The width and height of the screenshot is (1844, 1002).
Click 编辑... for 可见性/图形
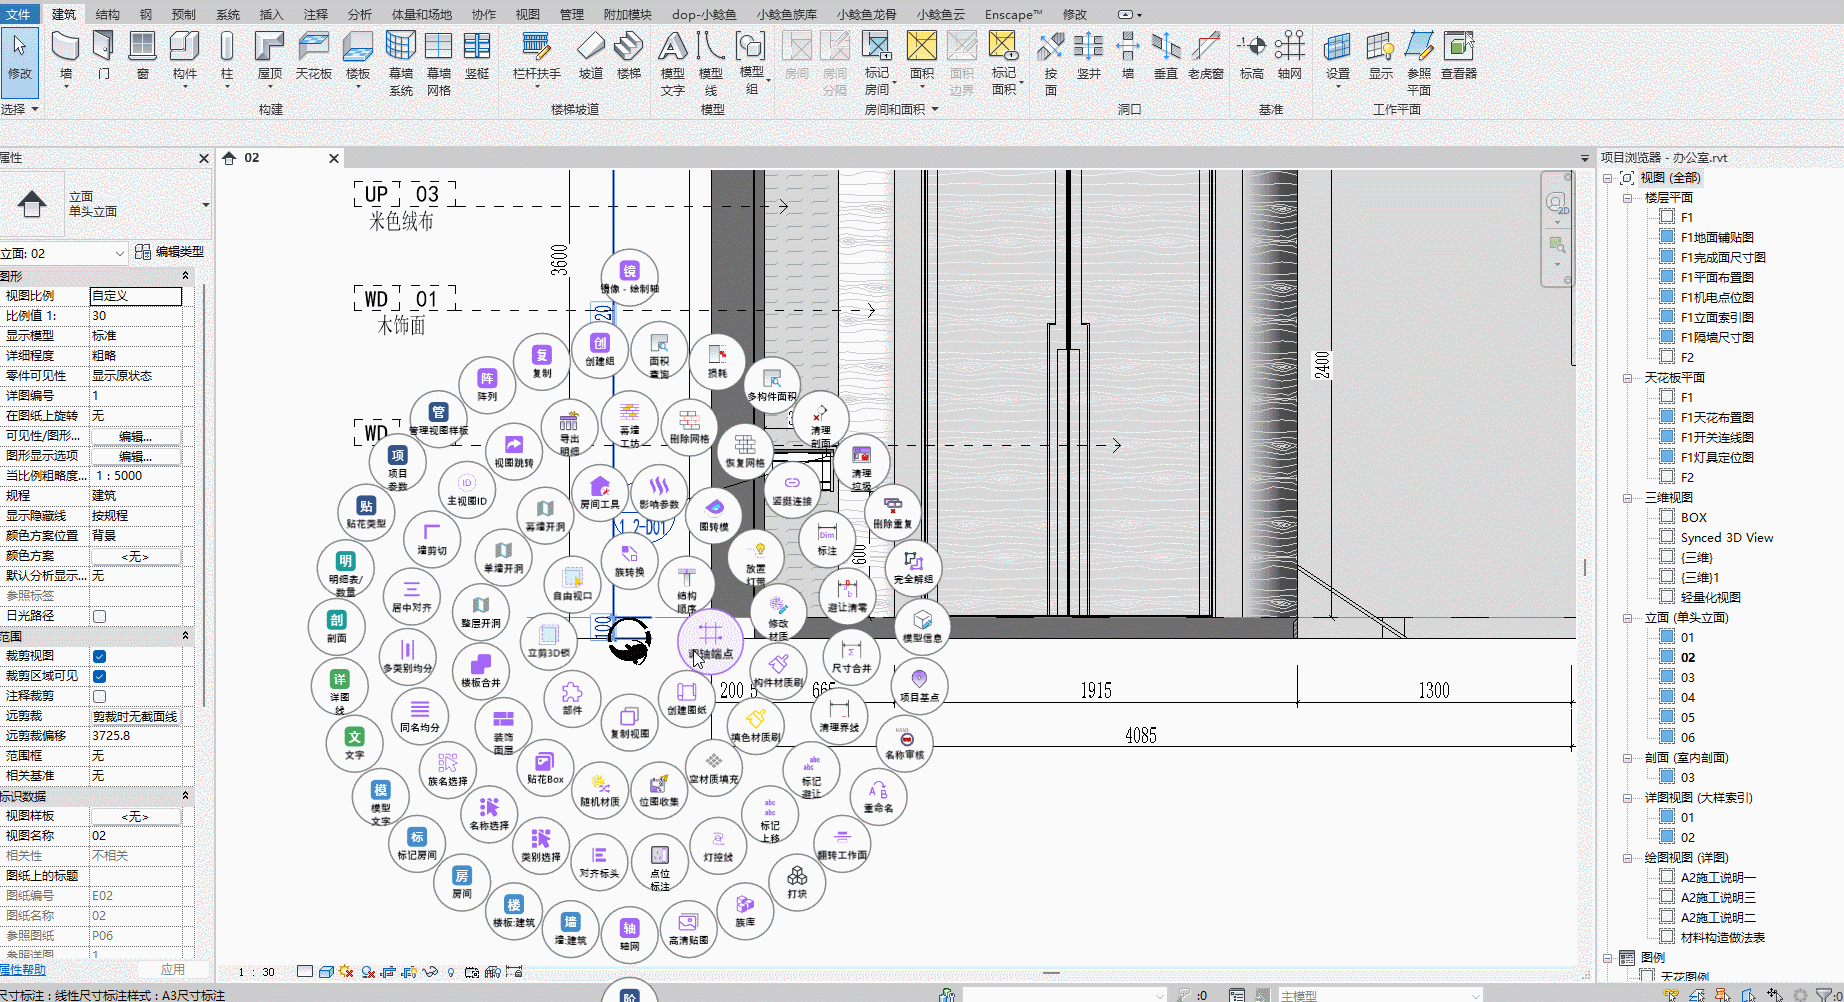(136, 436)
